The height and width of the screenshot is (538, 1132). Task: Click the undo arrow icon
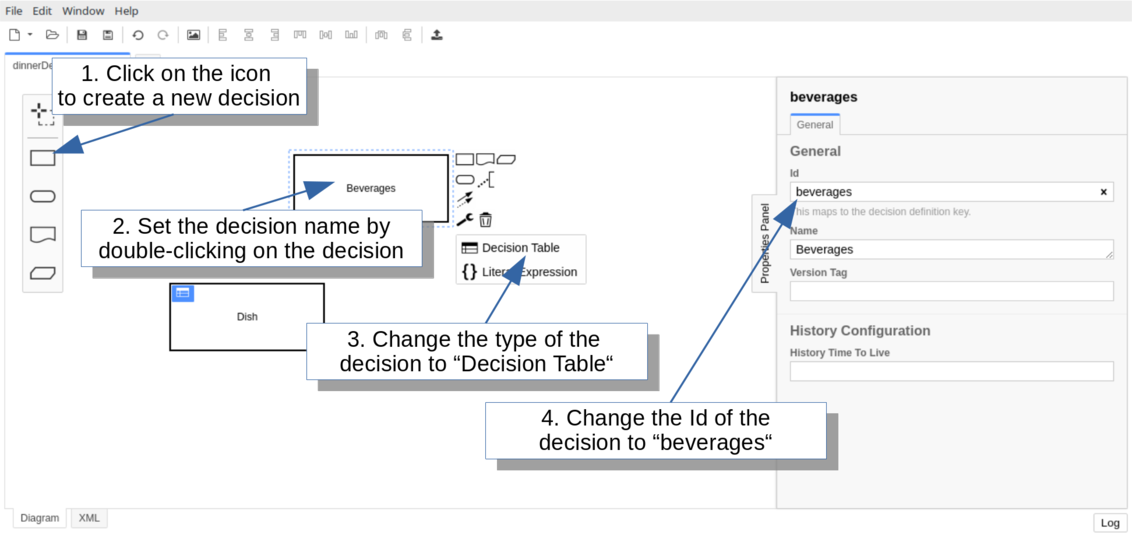138,35
